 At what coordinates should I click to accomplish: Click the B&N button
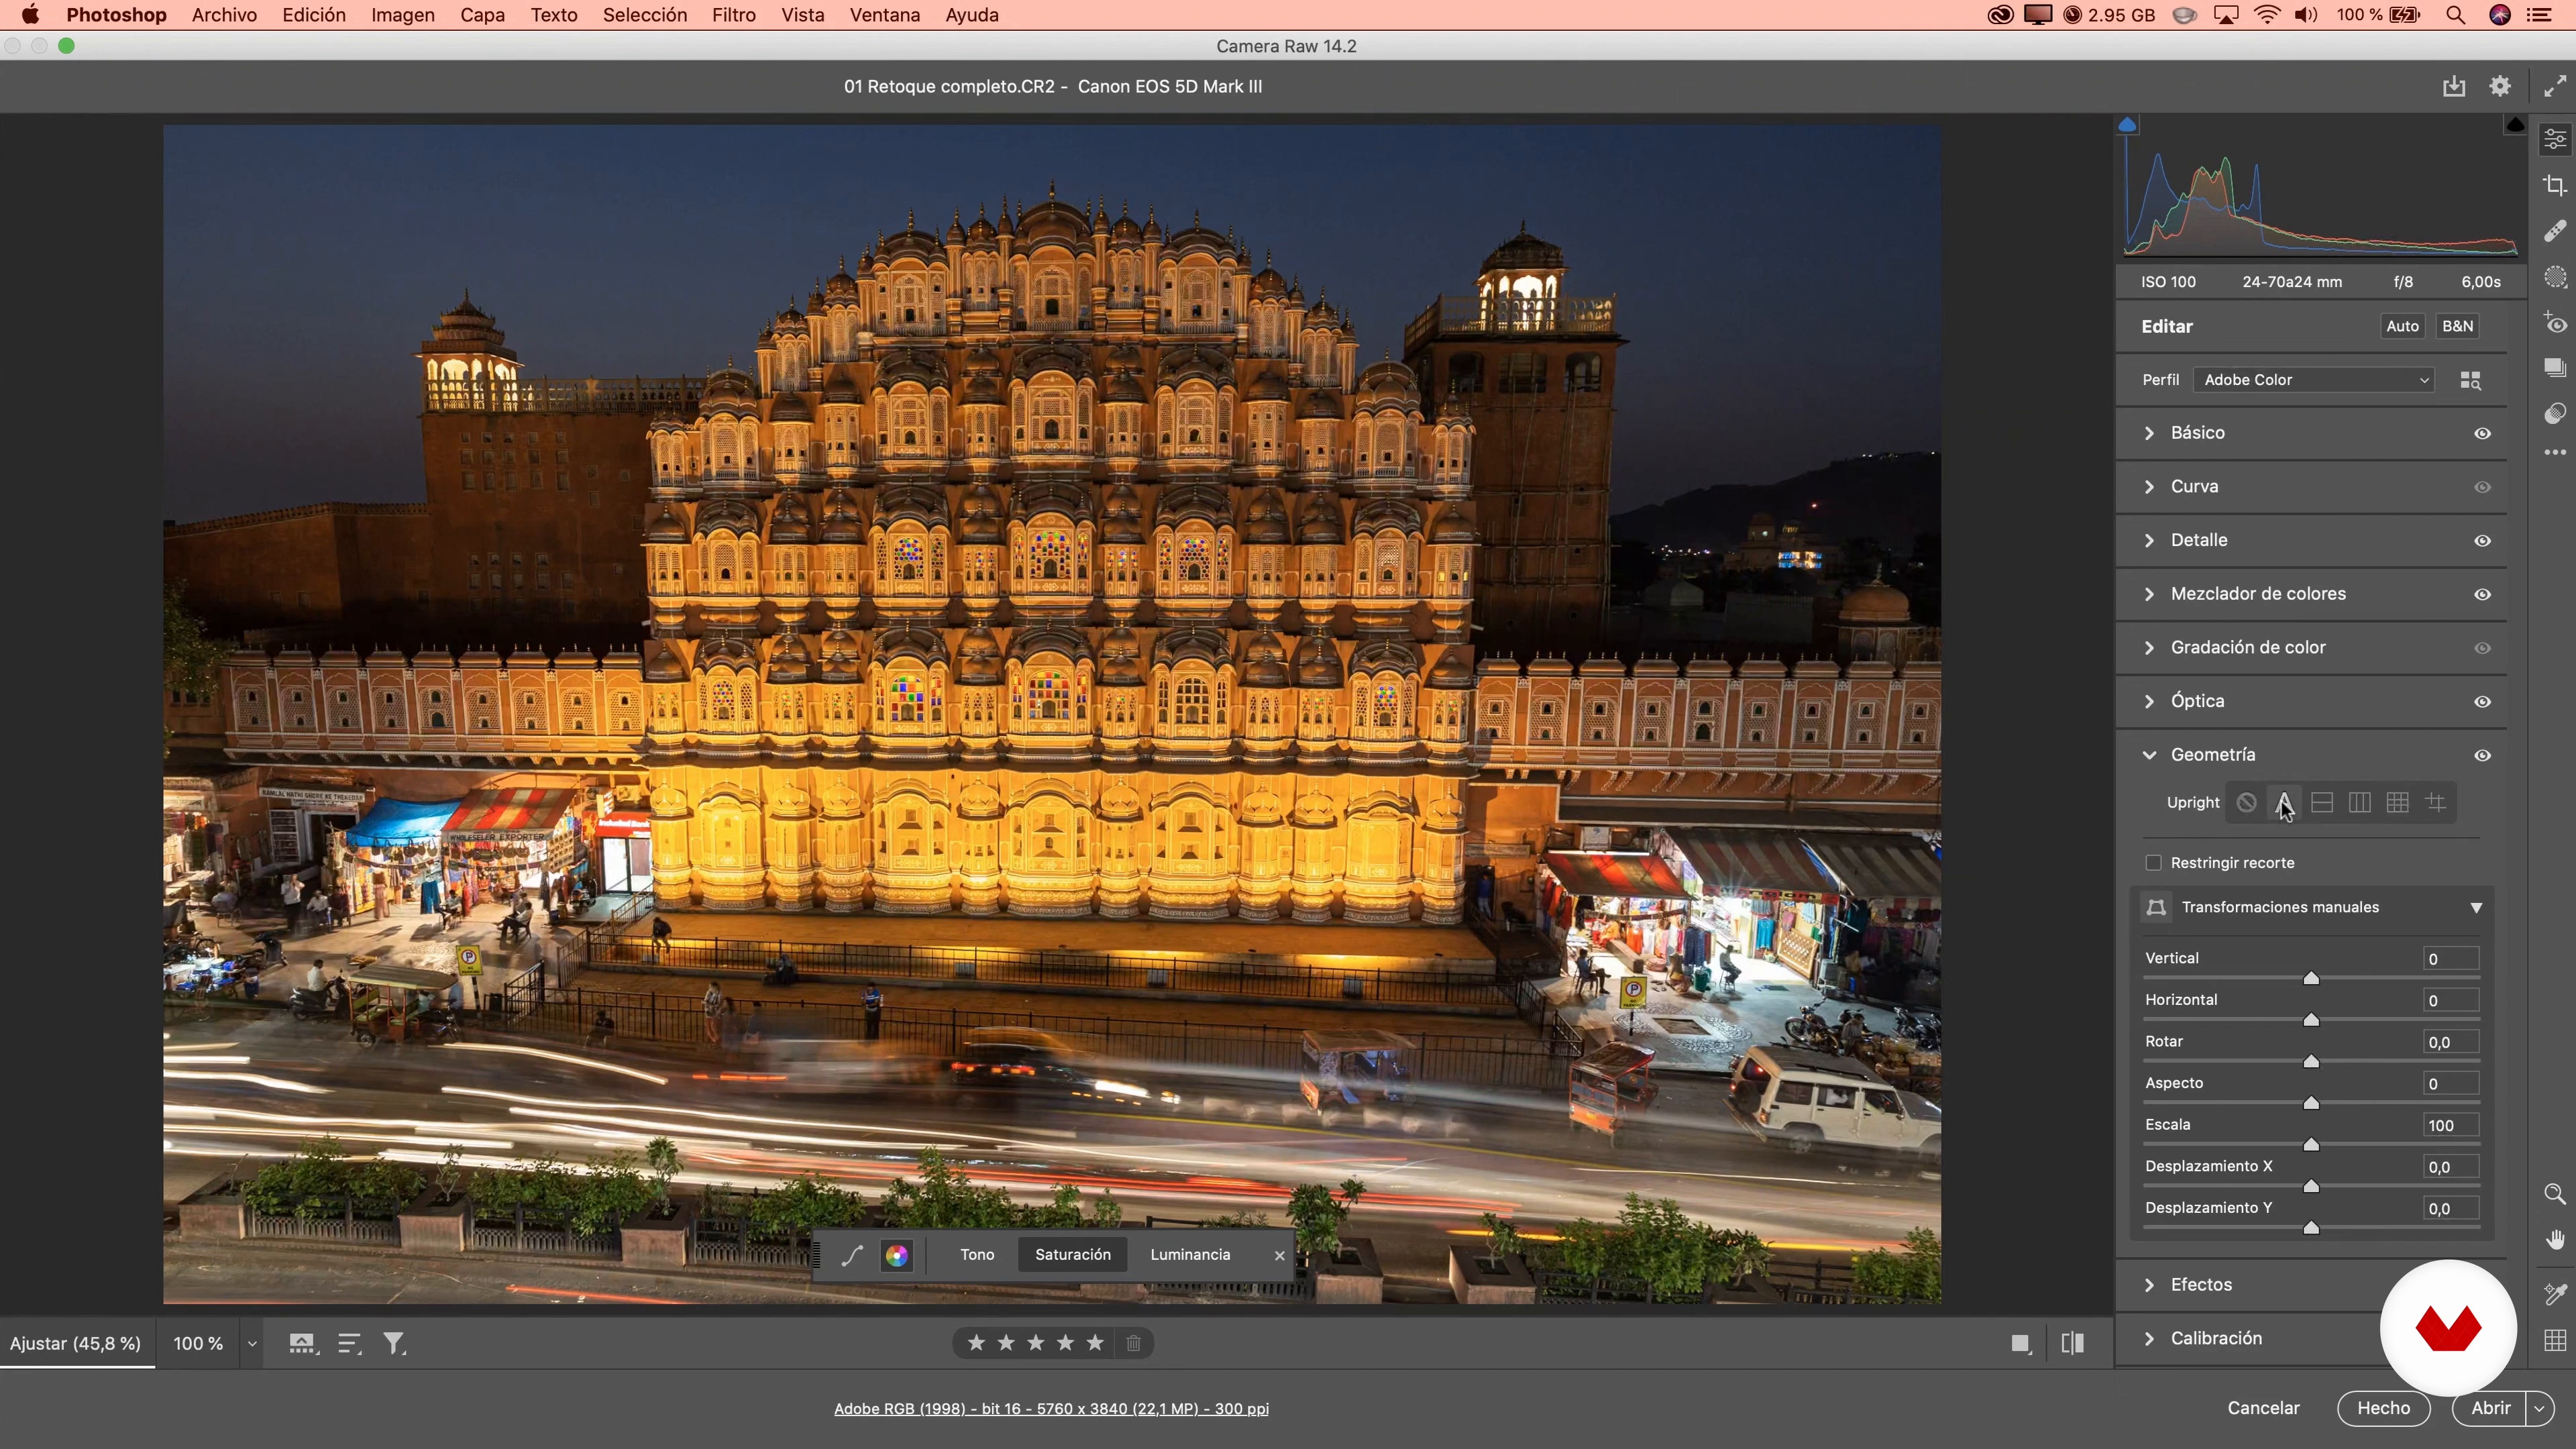pos(2457,326)
